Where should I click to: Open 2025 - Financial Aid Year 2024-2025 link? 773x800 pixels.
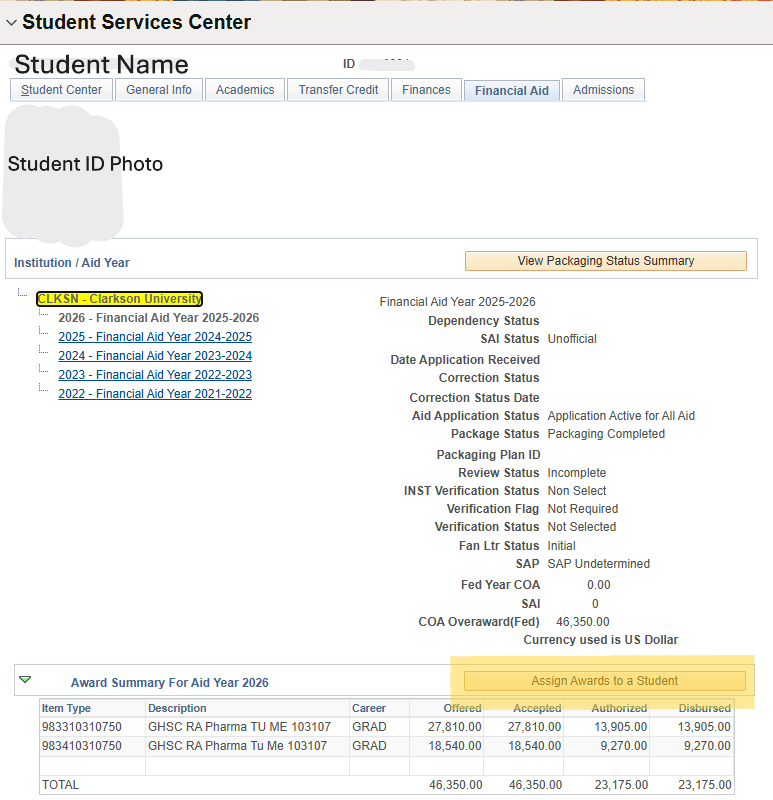pyautogui.click(x=155, y=337)
